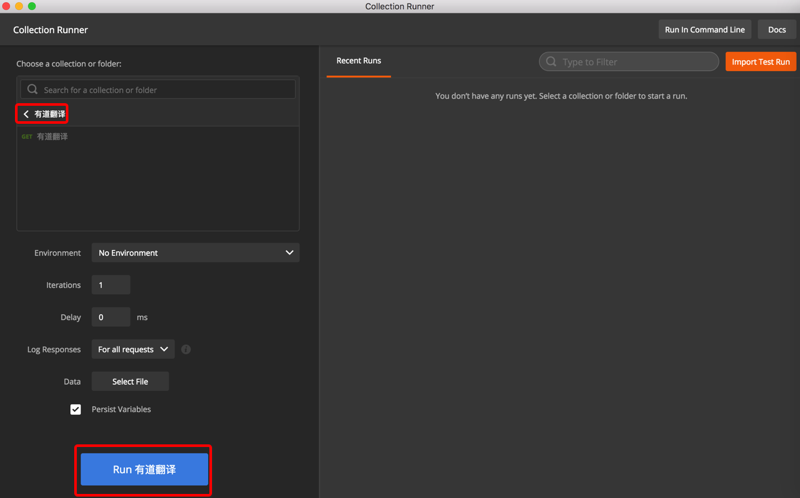Click the yellow macOS minimize button
The image size is (800, 498).
[19, 6]
